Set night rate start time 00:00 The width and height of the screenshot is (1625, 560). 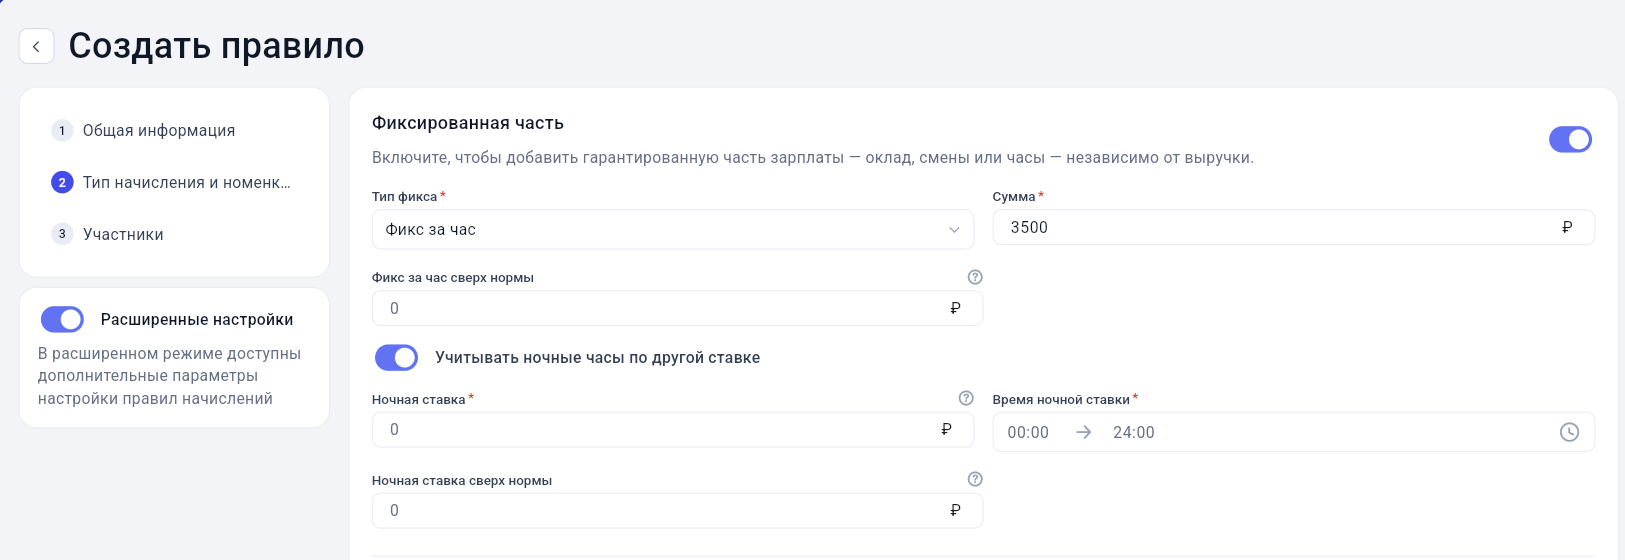(1028, 432)
